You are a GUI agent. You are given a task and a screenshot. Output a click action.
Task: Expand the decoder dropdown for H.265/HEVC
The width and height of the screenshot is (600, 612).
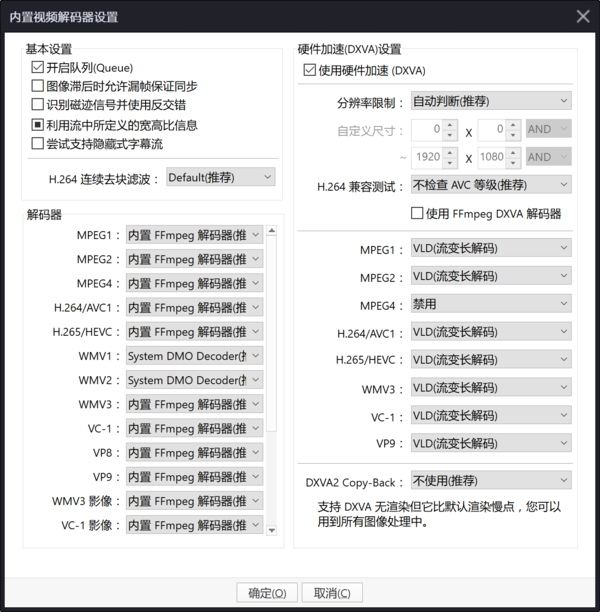194,332
